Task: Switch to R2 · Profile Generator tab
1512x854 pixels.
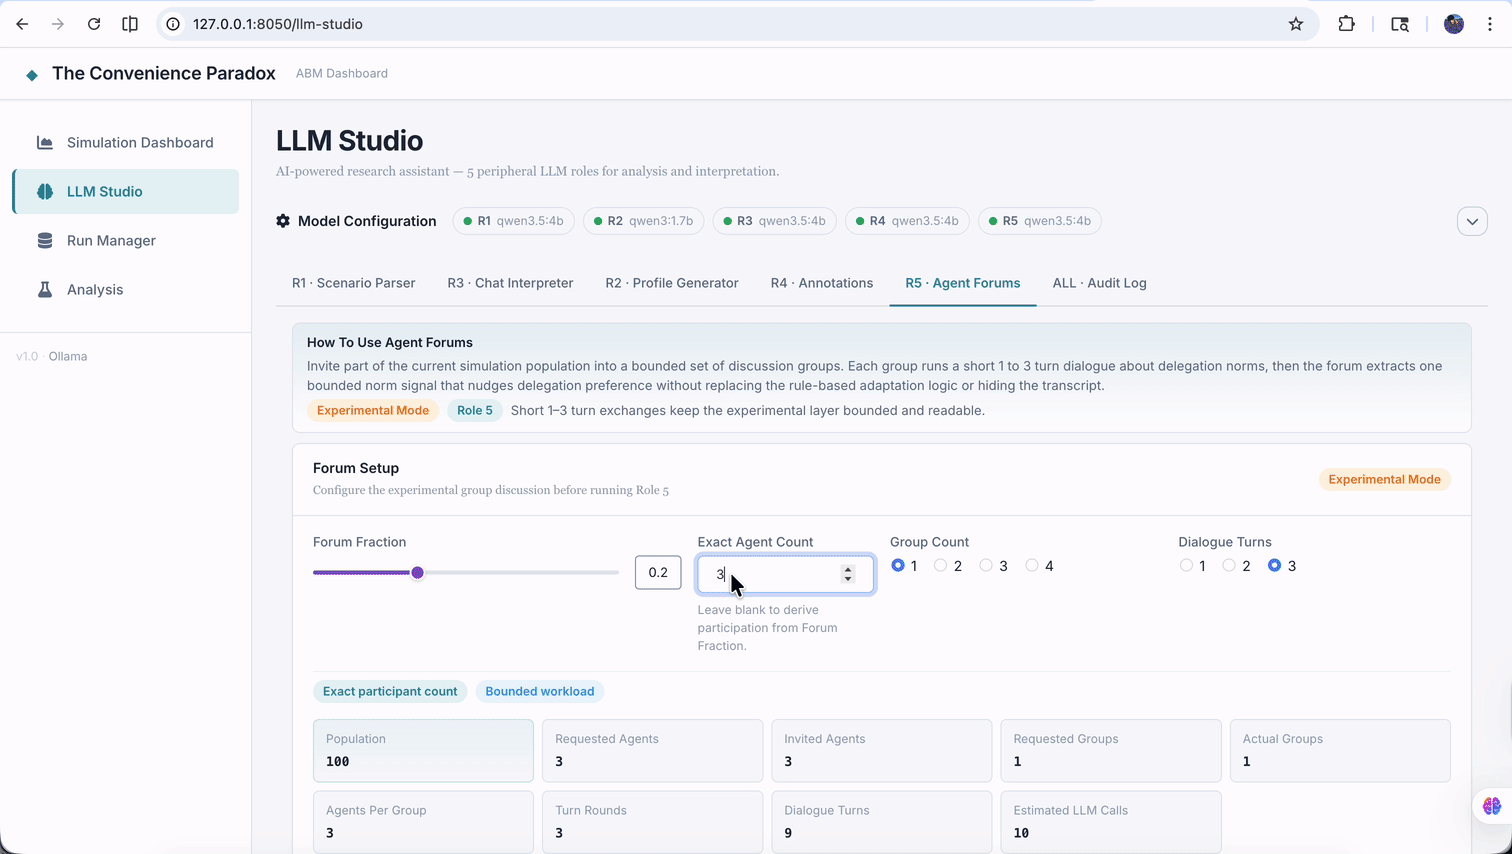Action: point(672,283)
